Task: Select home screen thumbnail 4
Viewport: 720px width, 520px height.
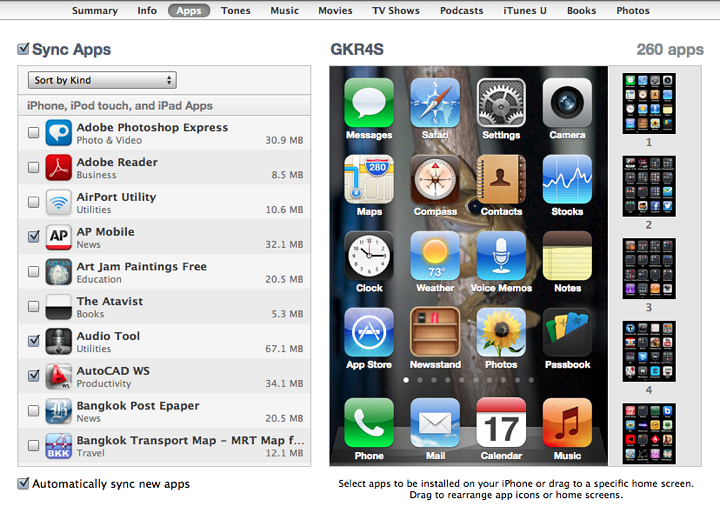Action: click(649, 351)
